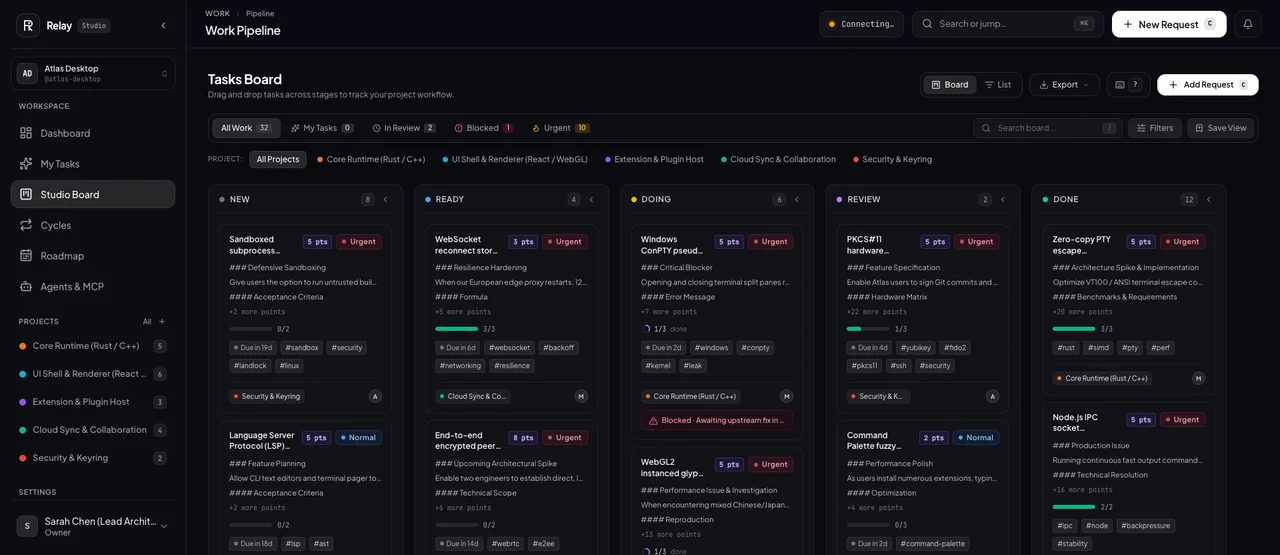Open Cloud Sync & Collaboration project in sidebar
1280x555 pixels.
tap(93, 430)
